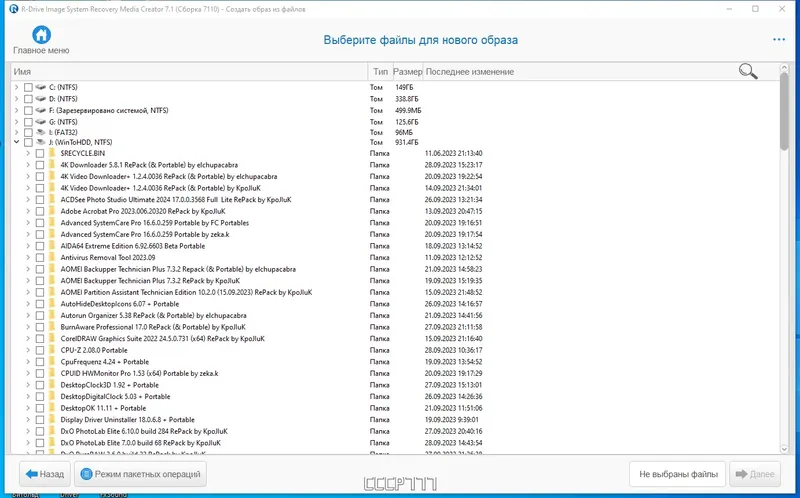This screenshot has height=498, width=800.
Task: Check AIDA64 Extreme Edition checkbox
Action: coord(40,246)
